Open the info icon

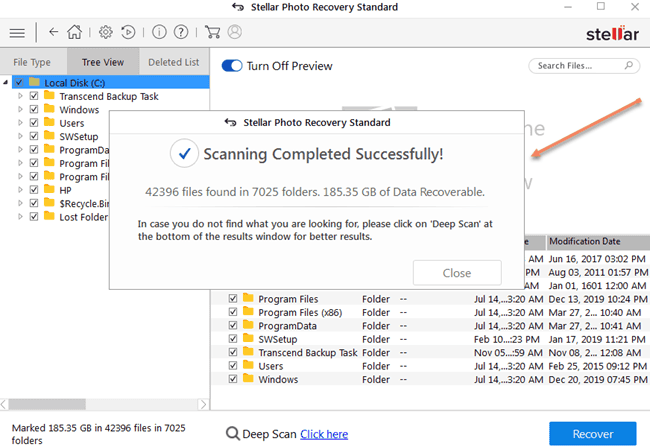(x=159, y=32)
